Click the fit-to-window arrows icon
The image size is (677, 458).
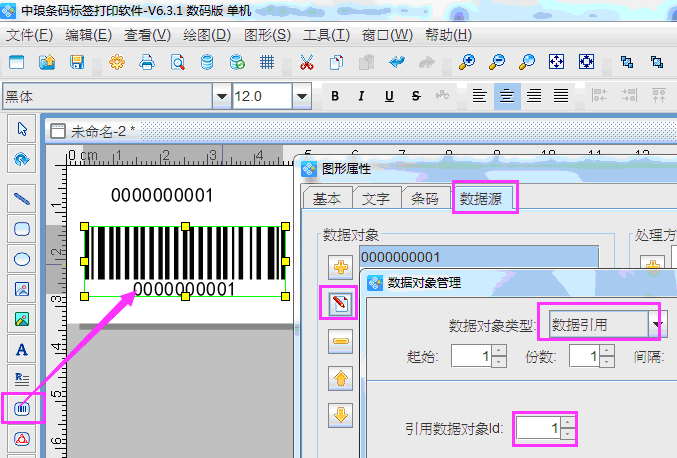click(x=557, y=62)
